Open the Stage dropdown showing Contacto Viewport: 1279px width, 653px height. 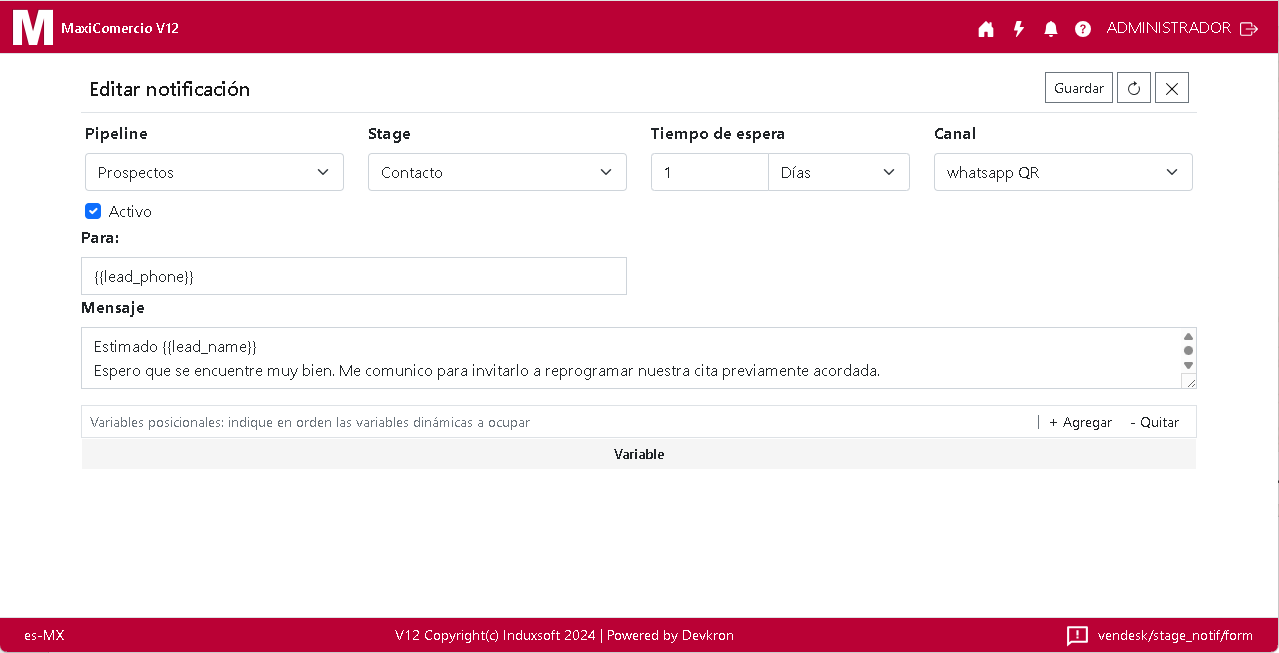[x=497, y=172]
